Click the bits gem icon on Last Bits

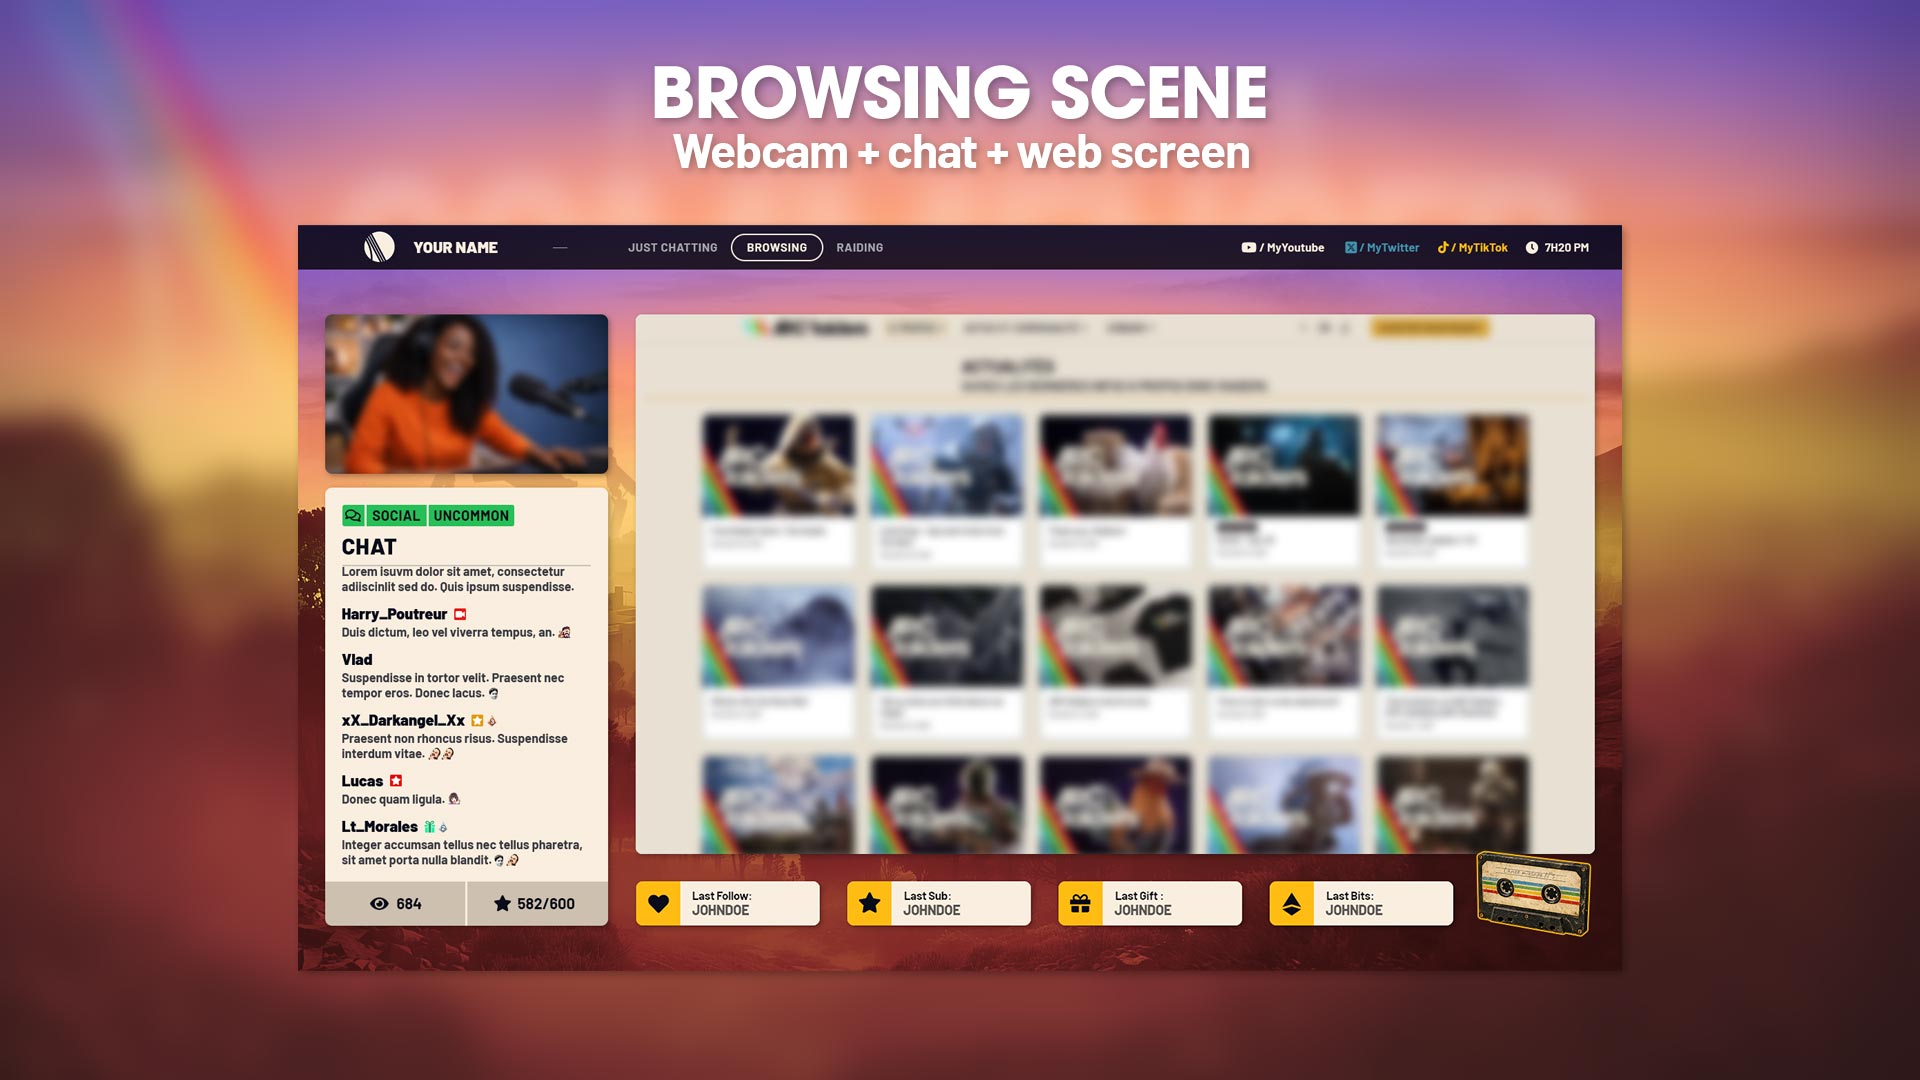[x=1291, y=904]
